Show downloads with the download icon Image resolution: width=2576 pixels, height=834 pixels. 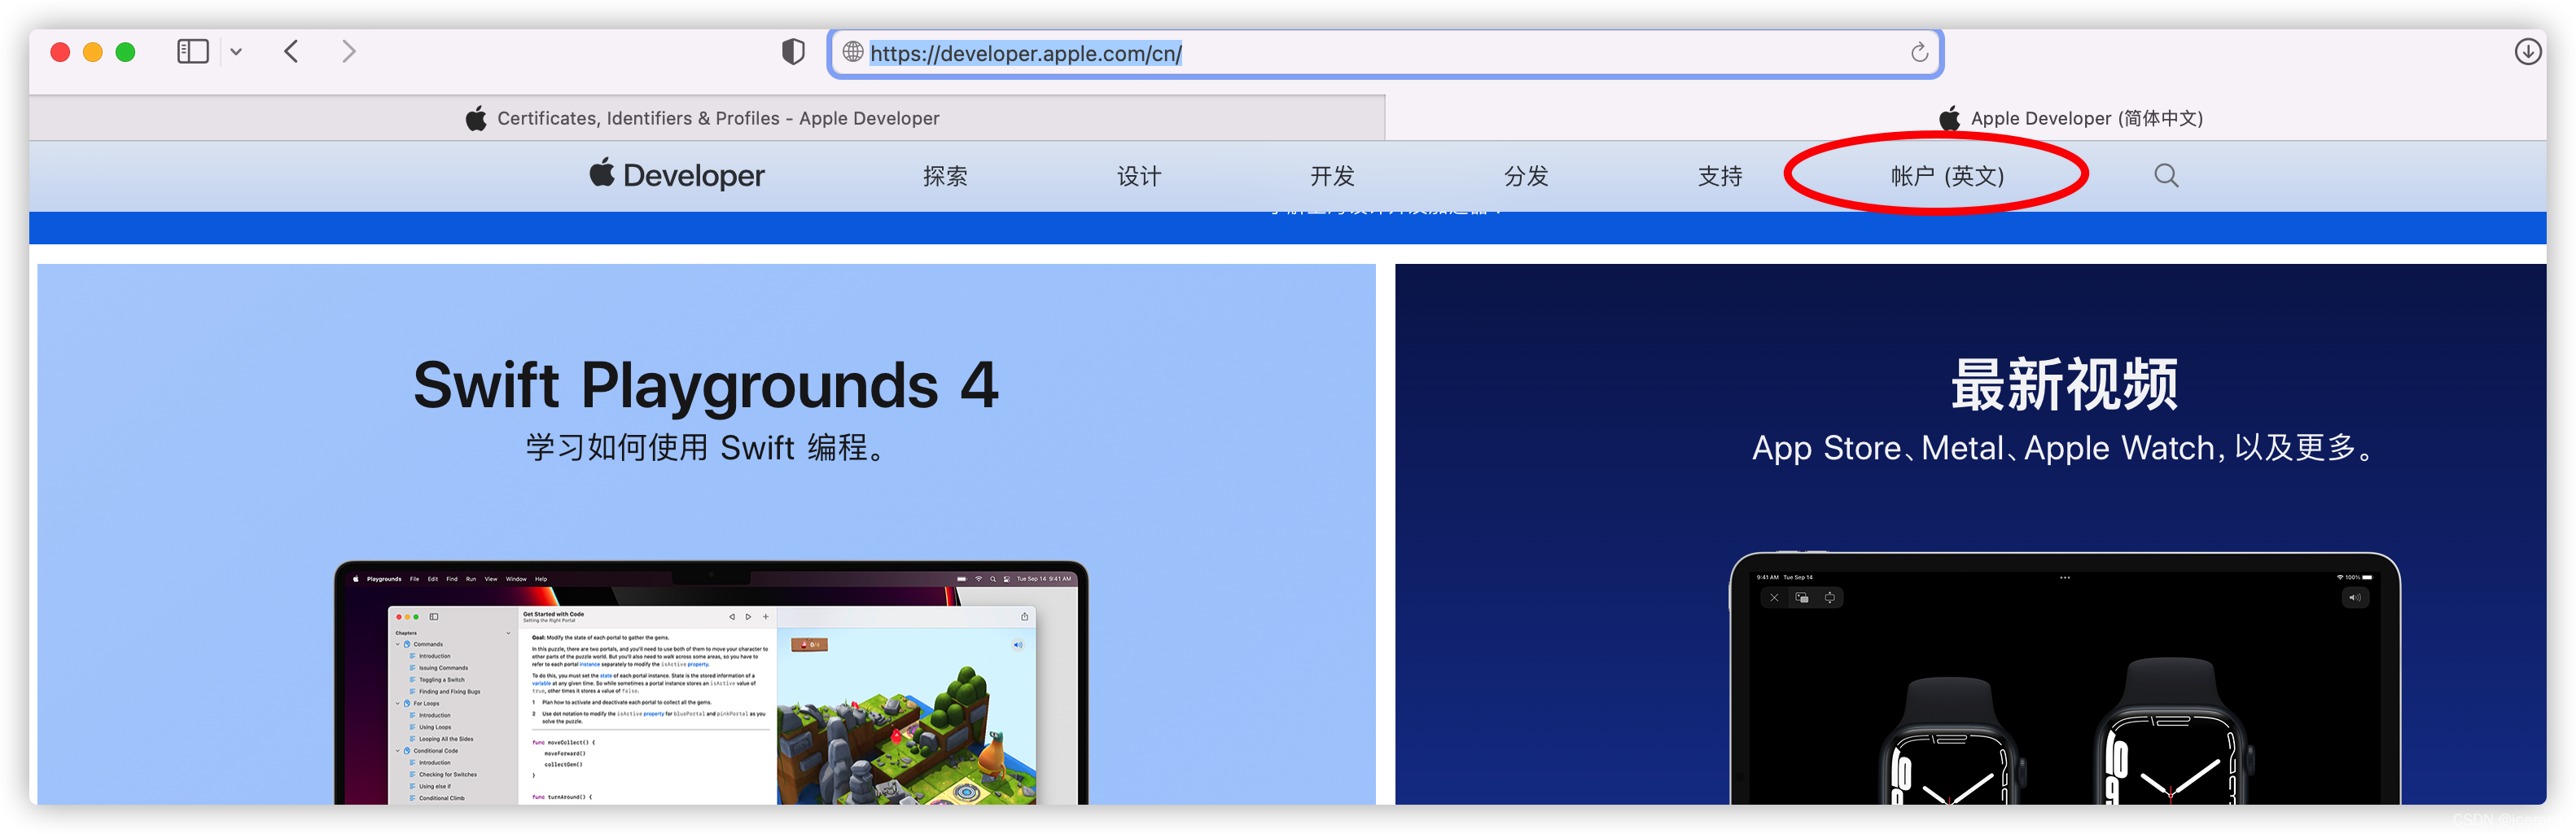point(2528,52)
